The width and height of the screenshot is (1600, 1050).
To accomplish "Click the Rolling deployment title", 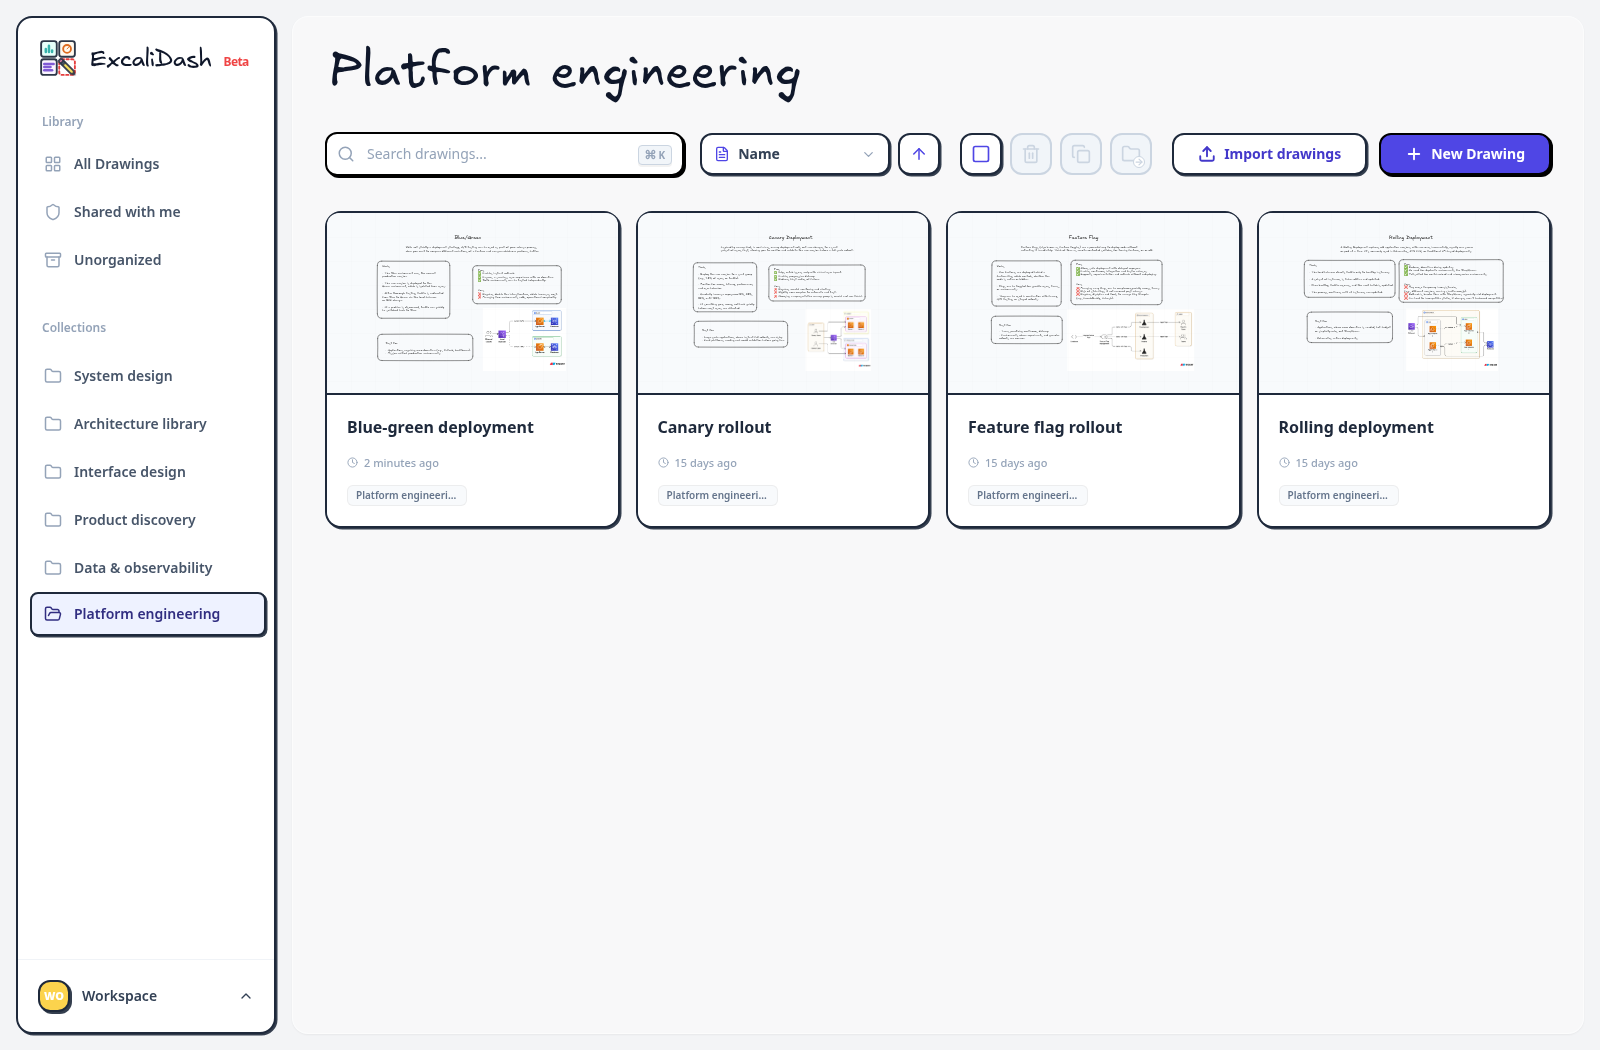I will coord(1356,427).
